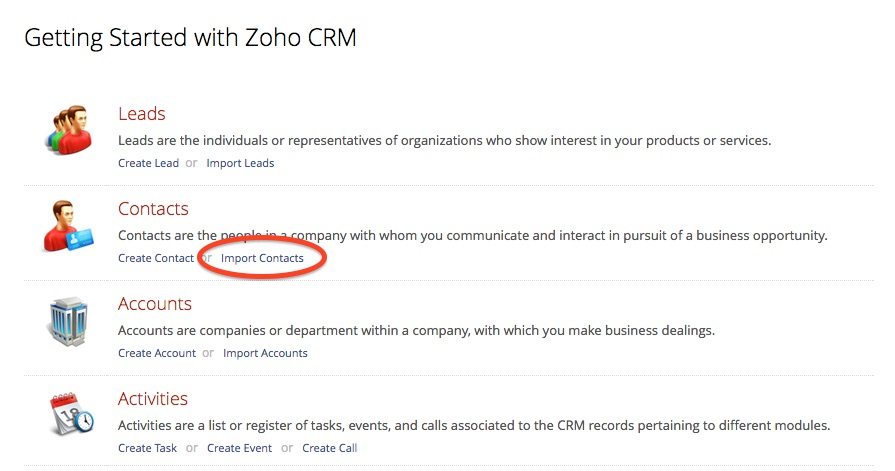The width and height of the screenshot is (895, 471).
Task: Select the Import Leads link
Action: pyautogui.click(x=240, y=163)
